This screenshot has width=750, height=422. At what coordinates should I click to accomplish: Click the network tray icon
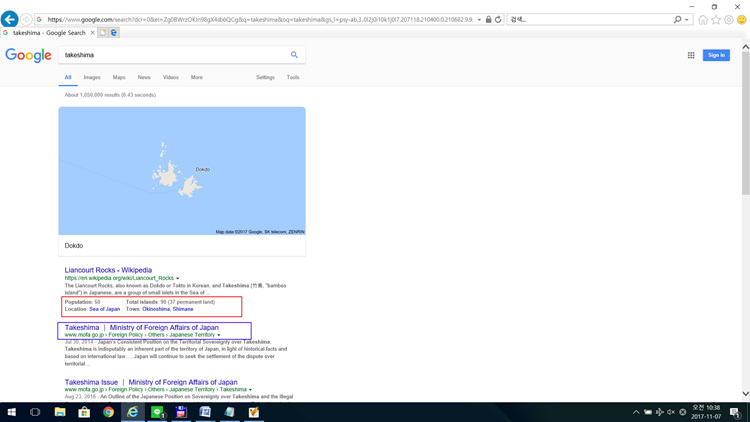659,412
